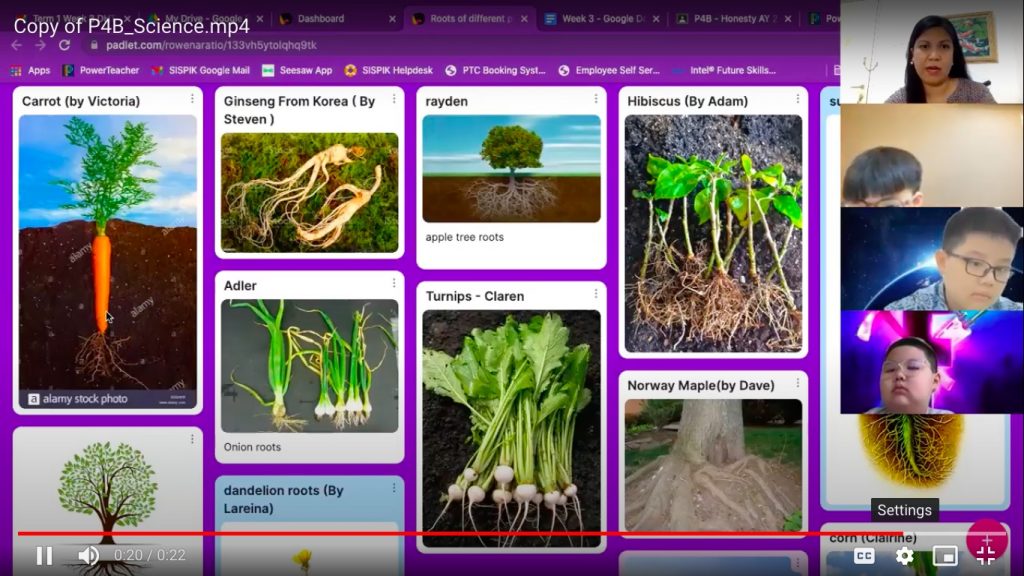Open video Settings gear icon
The height and width of the screenshot is (576, 1024).
click(905, 556)
